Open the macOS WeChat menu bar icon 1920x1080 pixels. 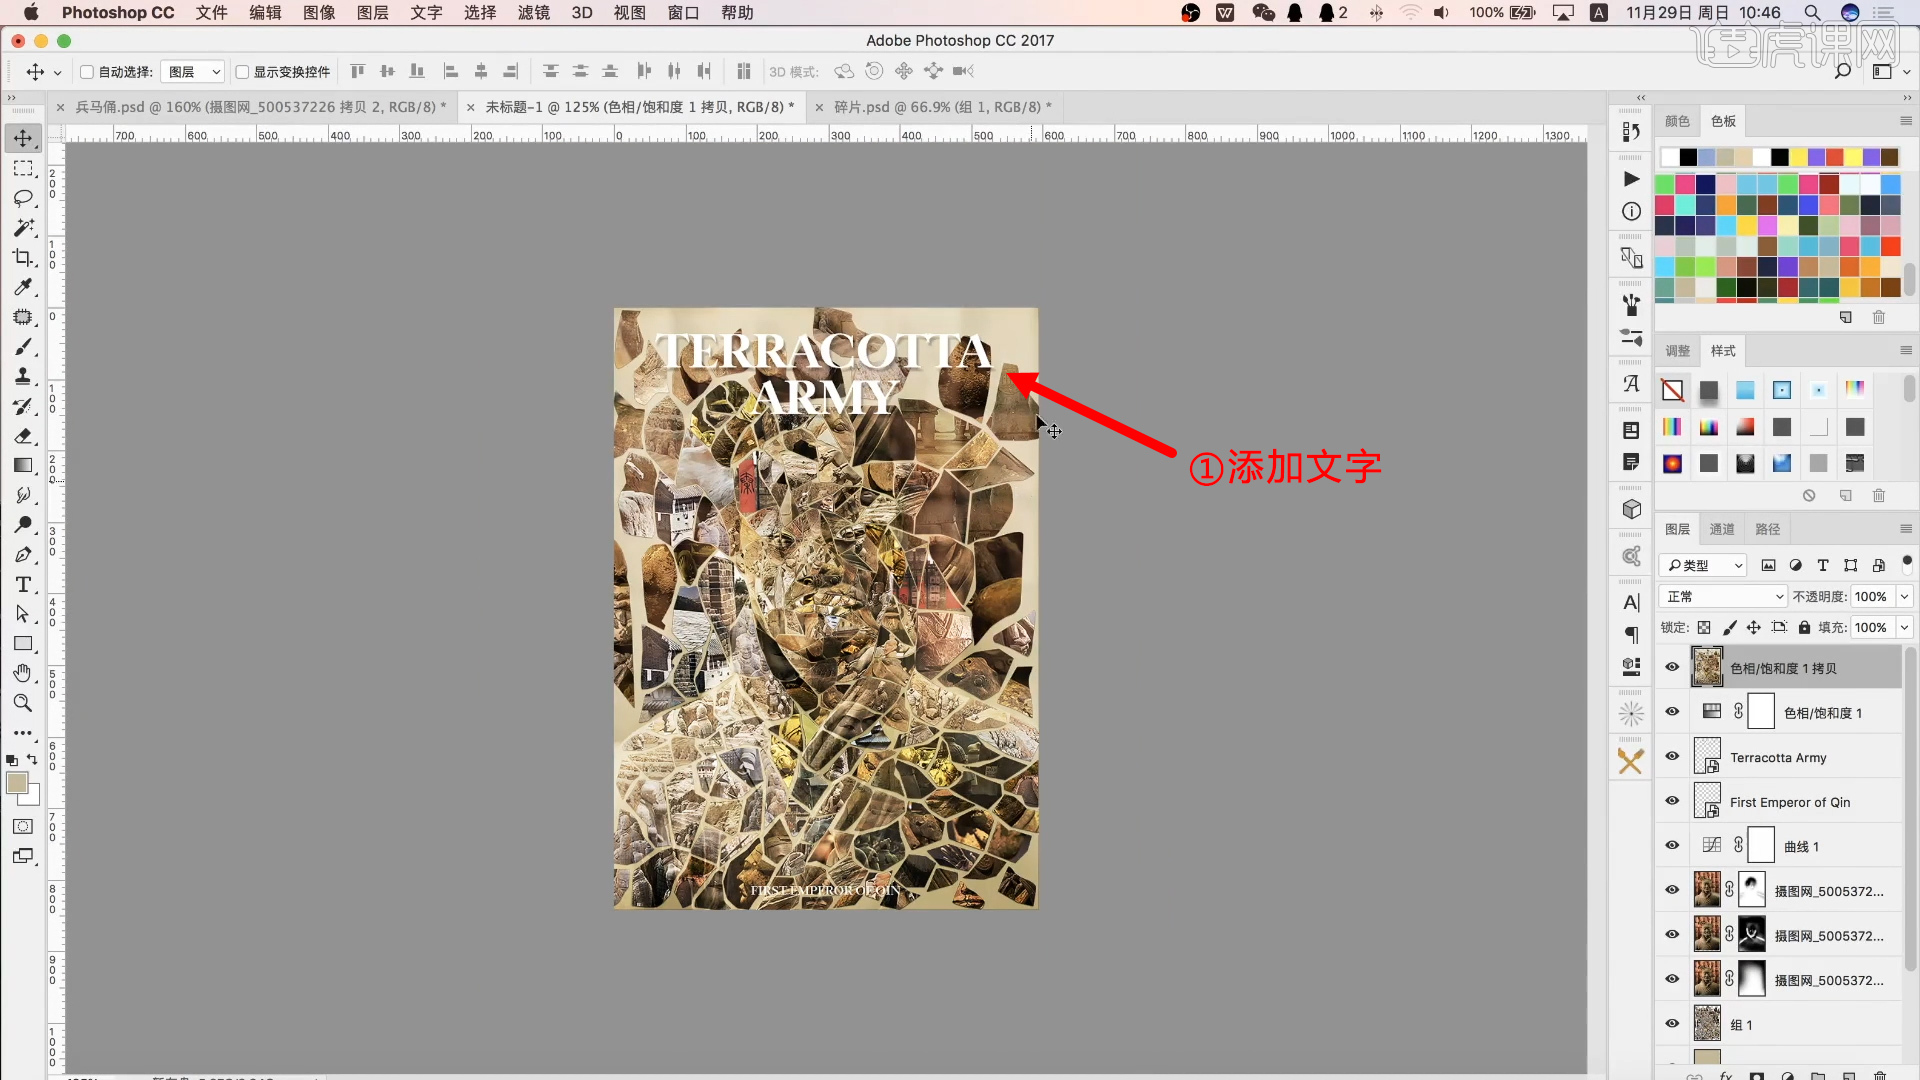1263,12
